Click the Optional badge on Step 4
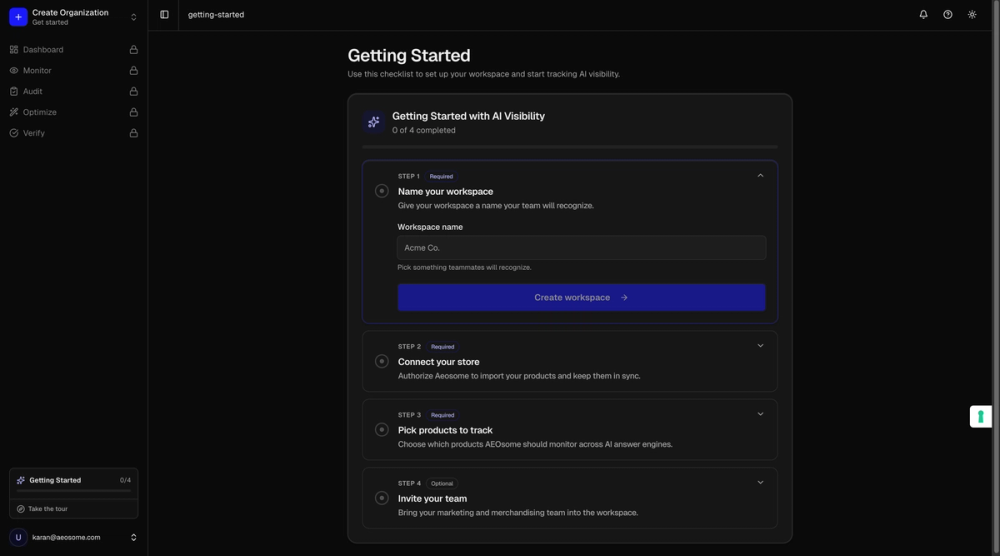This screenshot has width=1000, height=556. click(x=442, y=483)
